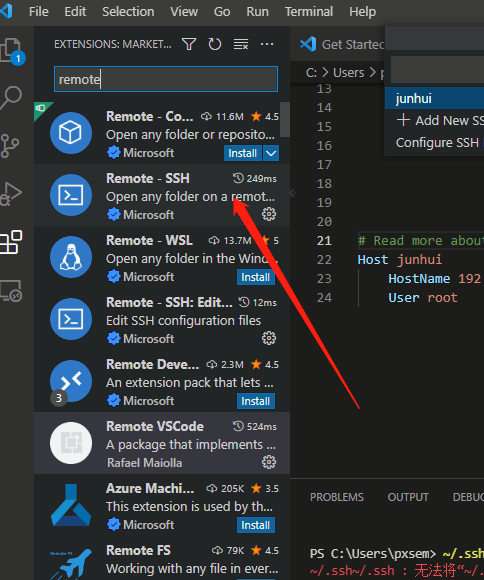Select the Remote FS extension icon

click(x=71, y=563)
